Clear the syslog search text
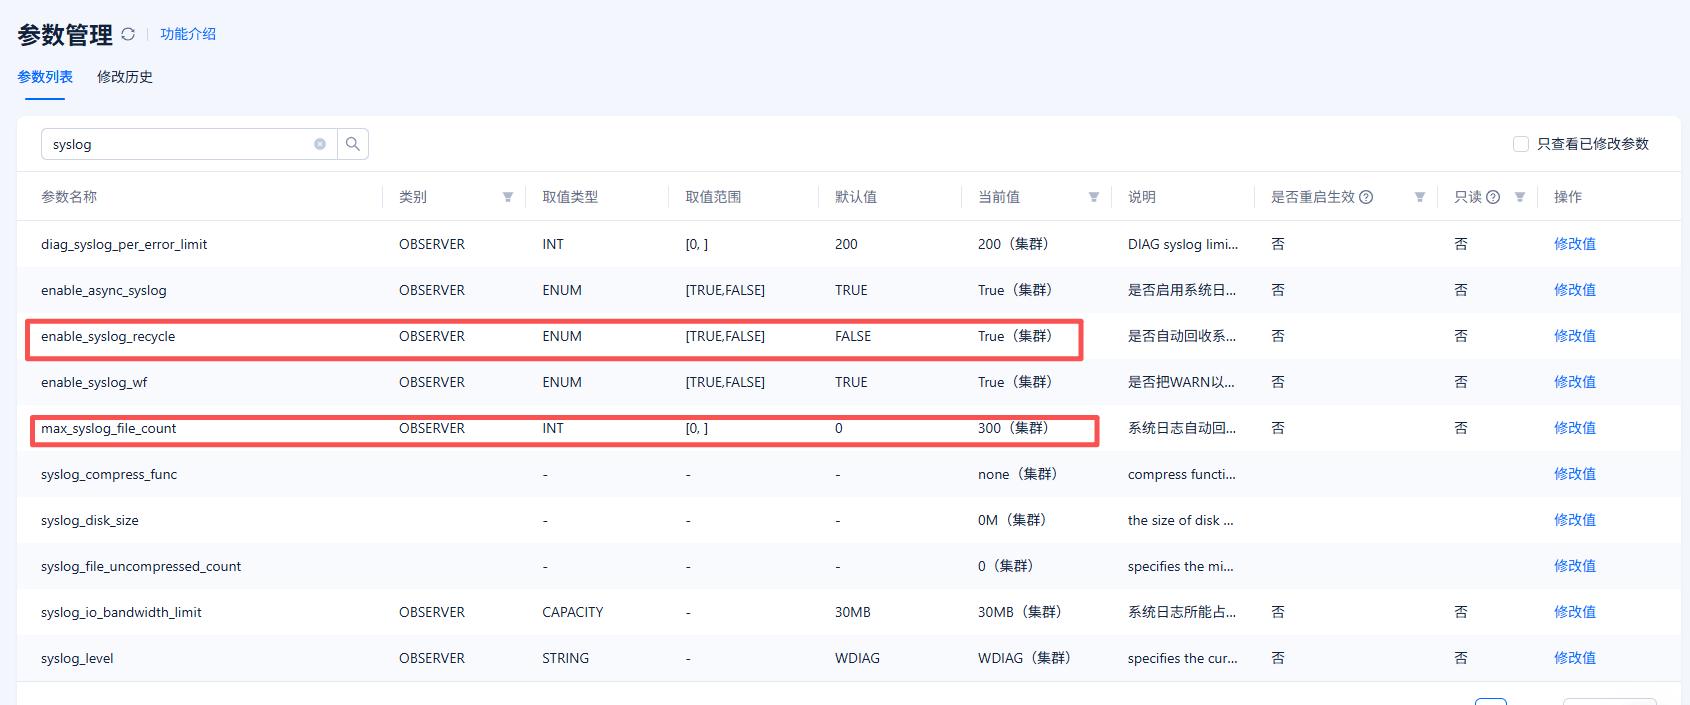 320,144
